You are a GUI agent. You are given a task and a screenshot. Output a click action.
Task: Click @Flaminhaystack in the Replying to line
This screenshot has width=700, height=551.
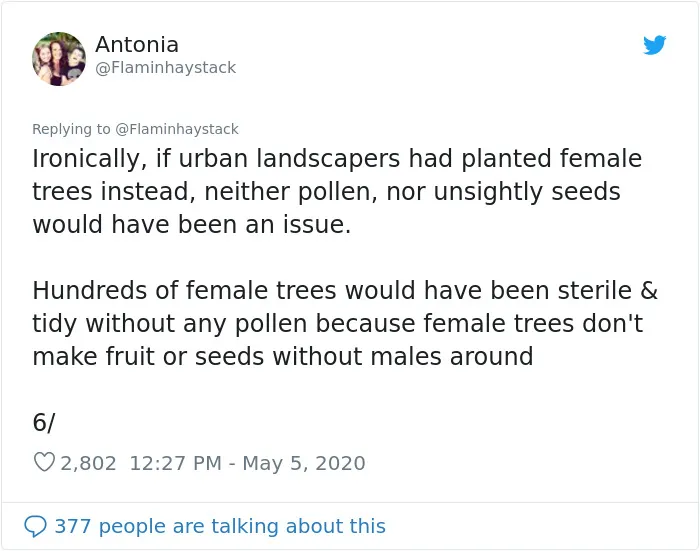[x=177, y=129]
